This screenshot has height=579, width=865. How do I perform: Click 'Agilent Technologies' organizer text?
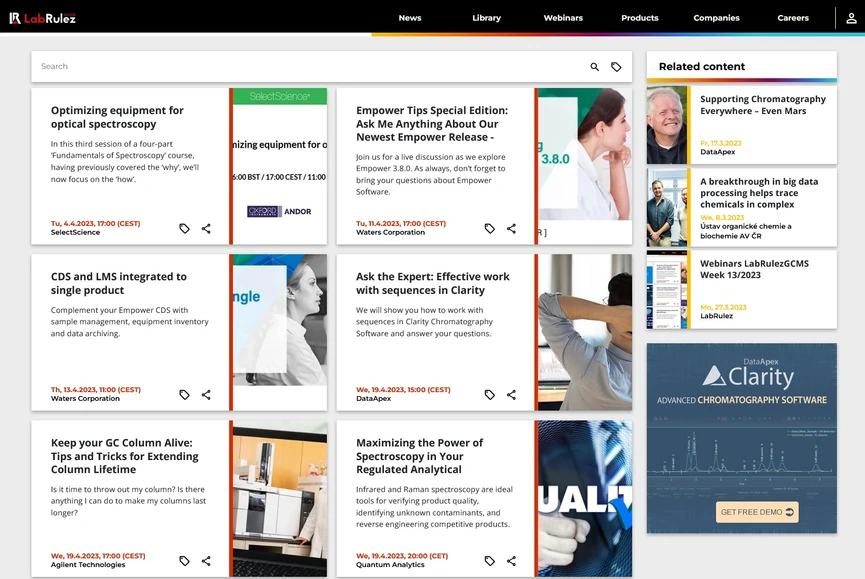tap(88, 565)
